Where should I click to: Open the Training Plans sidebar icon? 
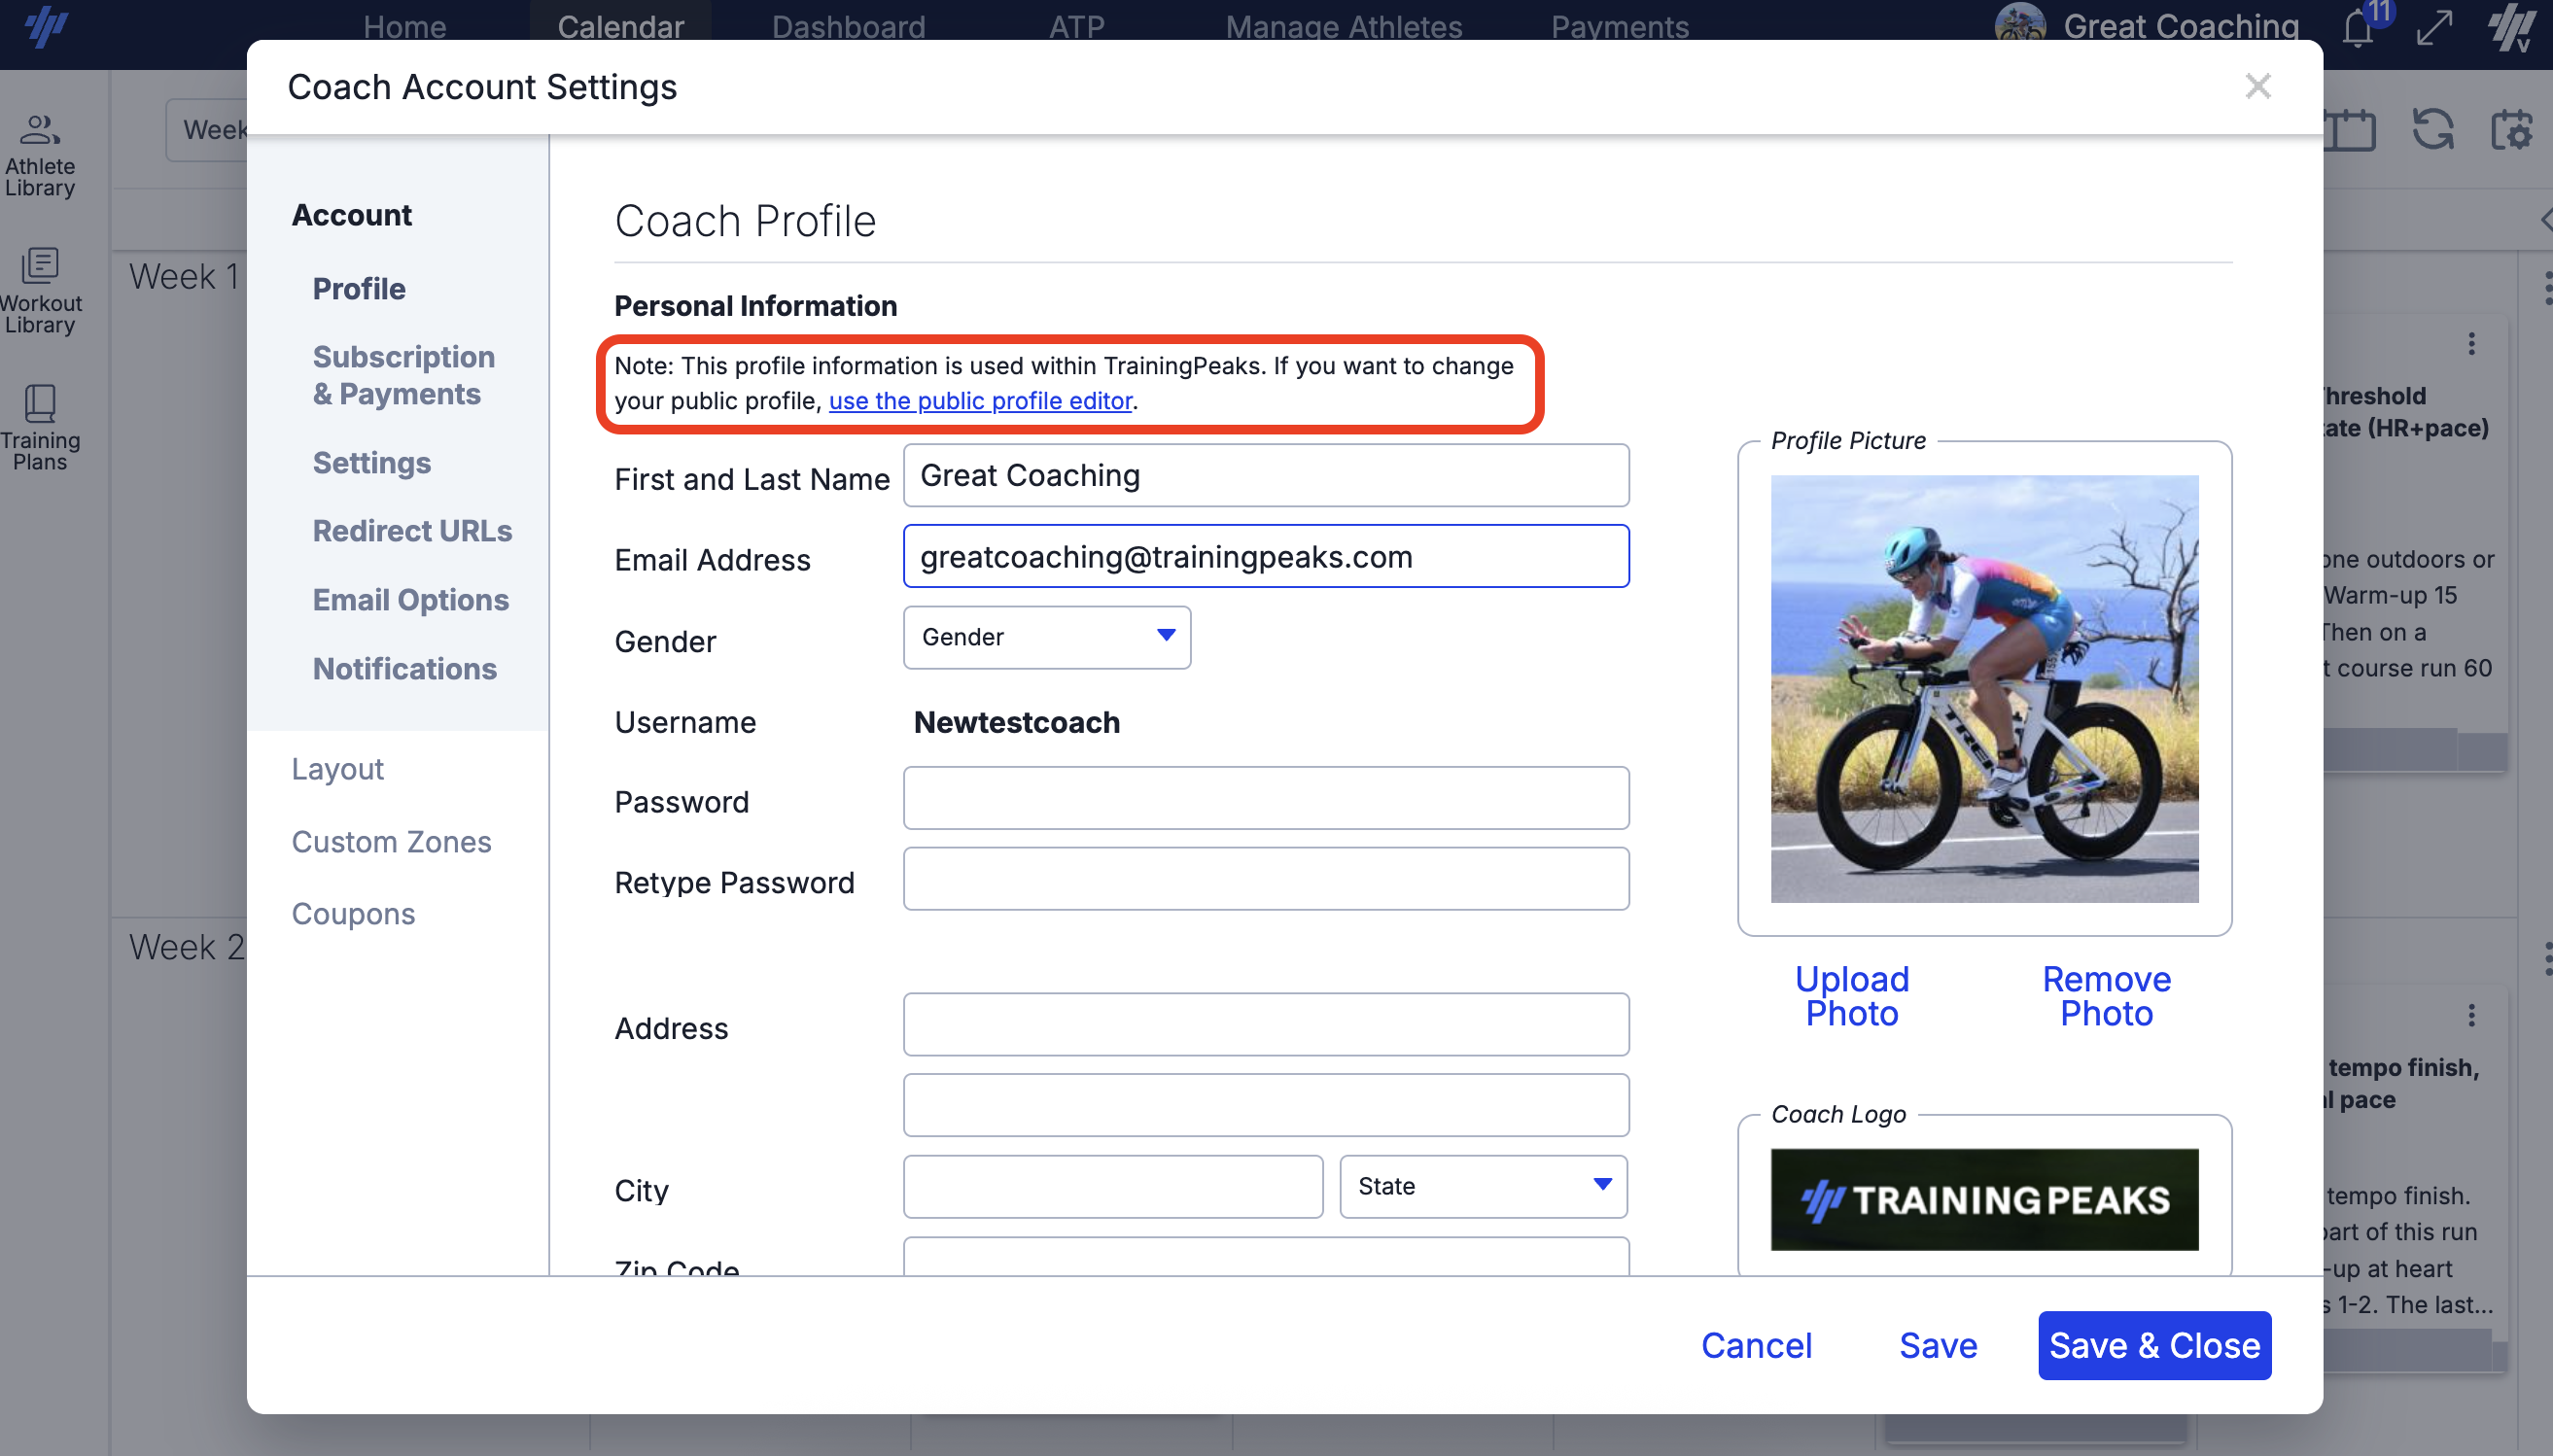[40, 427]
